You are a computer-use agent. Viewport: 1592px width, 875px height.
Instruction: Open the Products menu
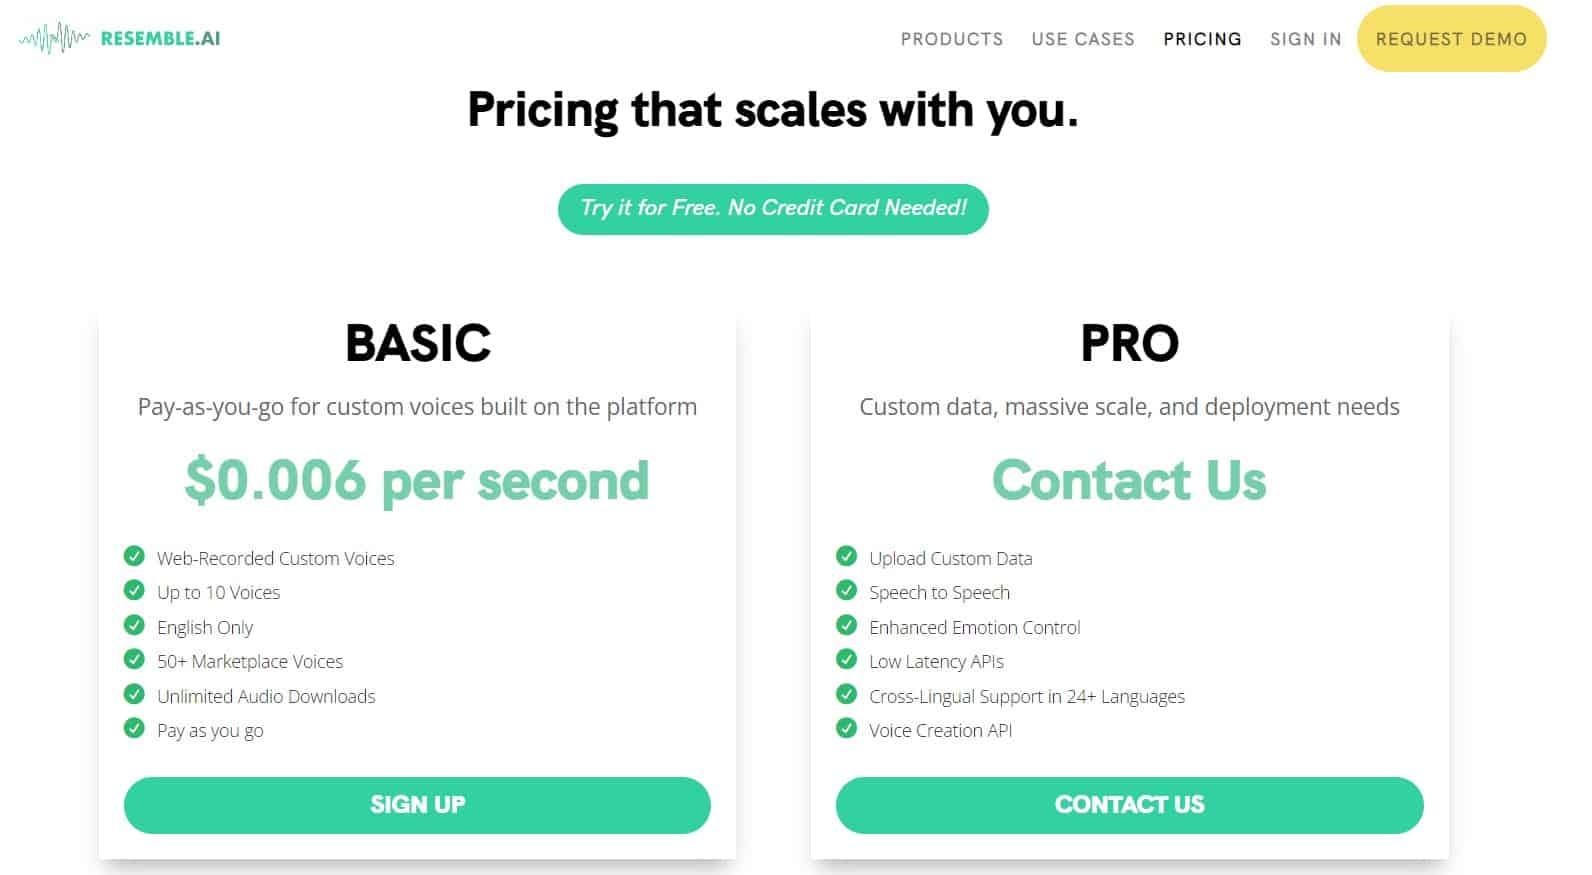951,39
